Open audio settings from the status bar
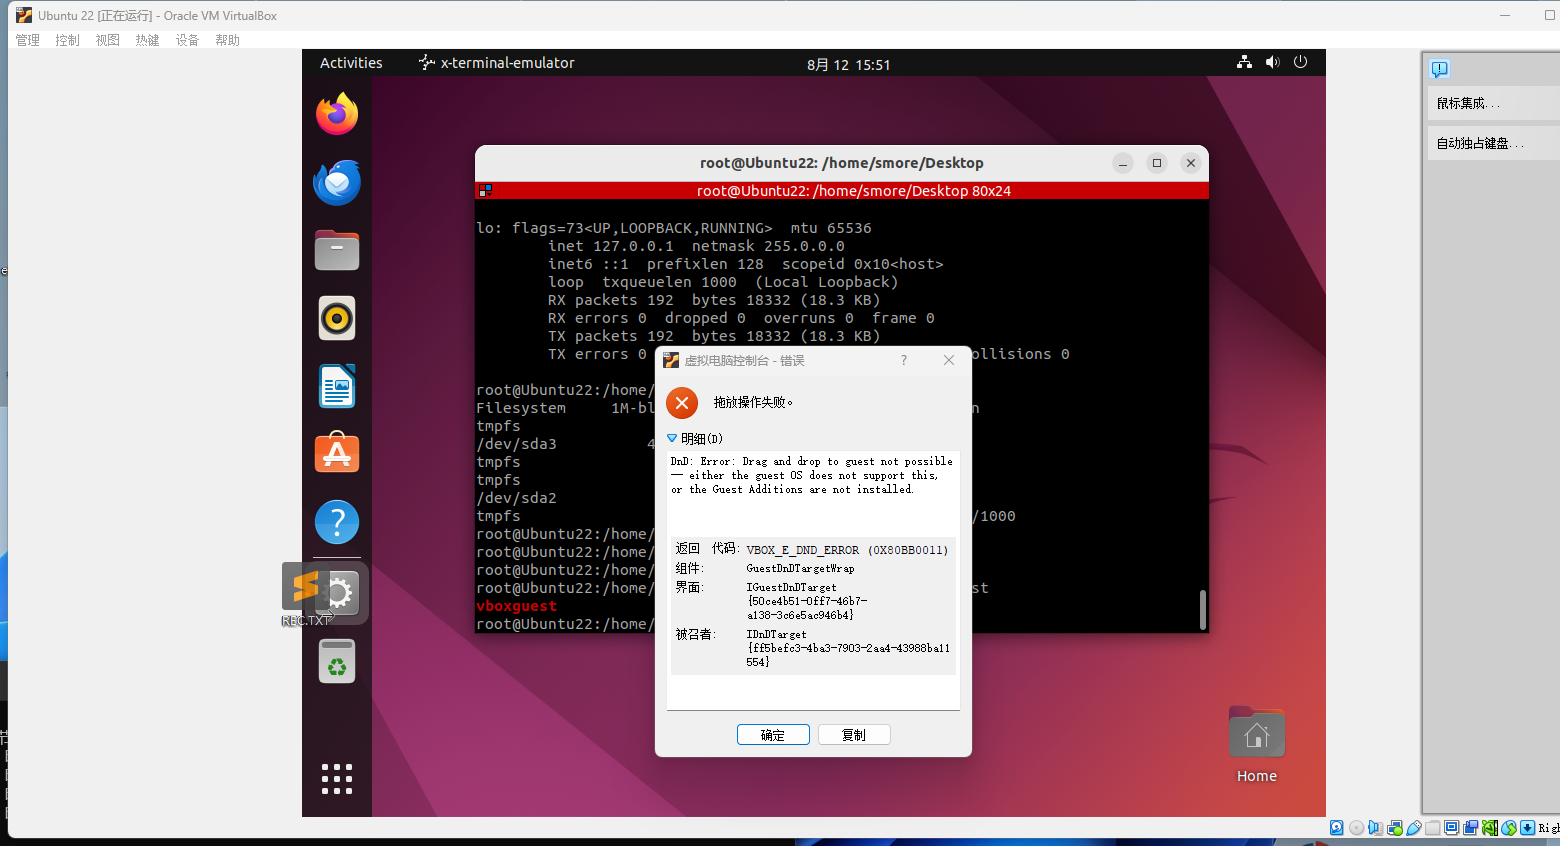Screen dimensions: 1560x846 1376,828
